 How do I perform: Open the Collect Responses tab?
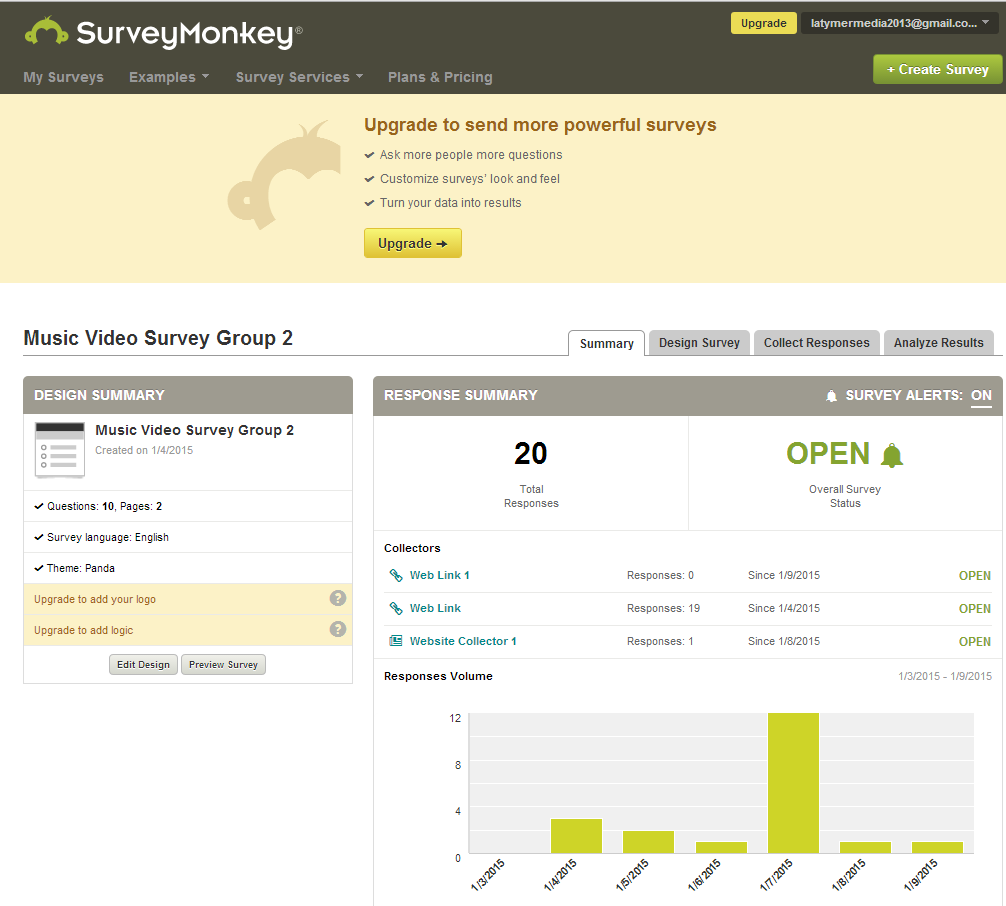click(816, 343)
